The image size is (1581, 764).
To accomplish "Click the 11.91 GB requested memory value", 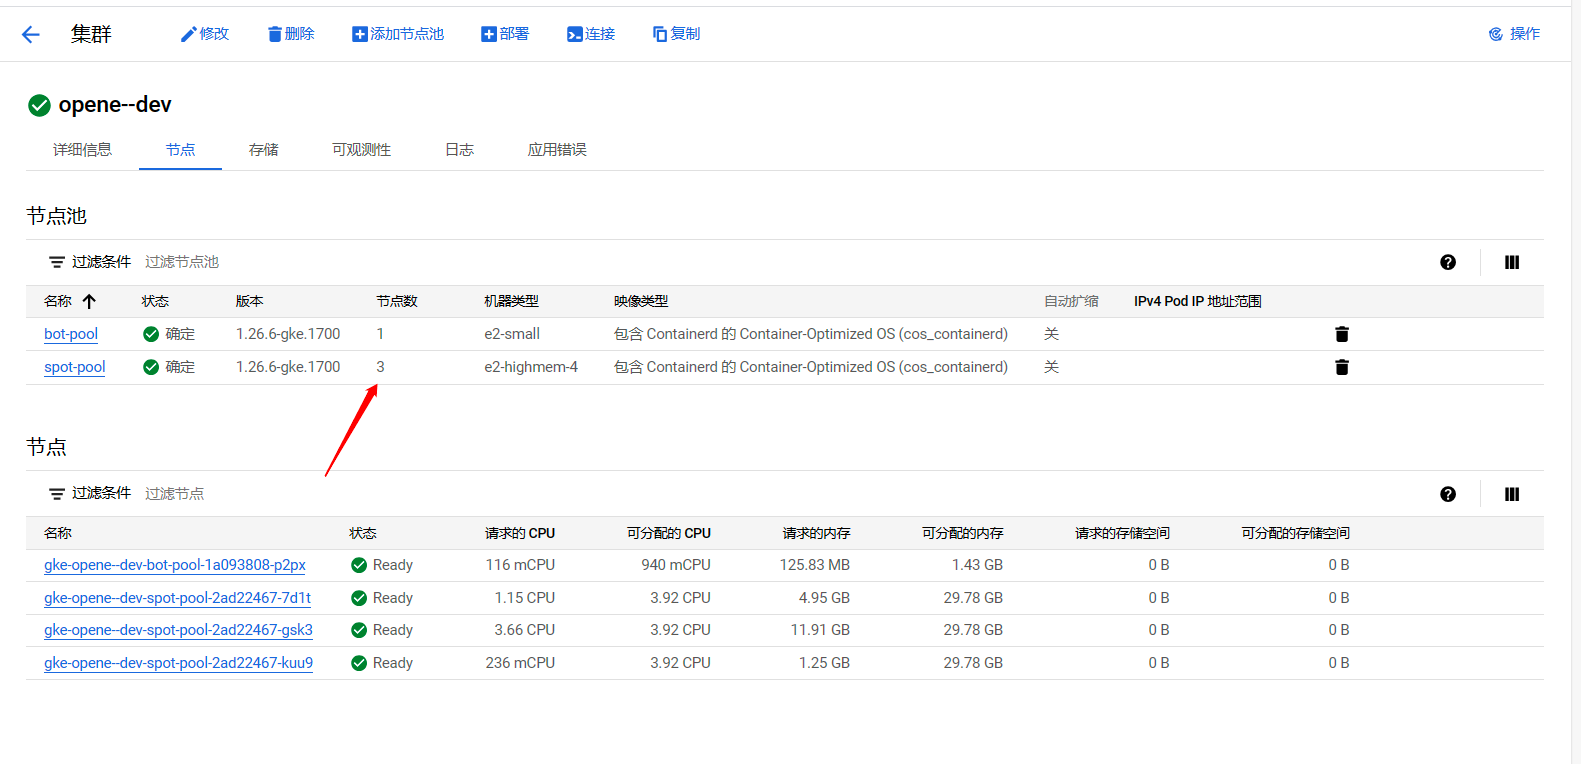I will click(x=820, y=630).
